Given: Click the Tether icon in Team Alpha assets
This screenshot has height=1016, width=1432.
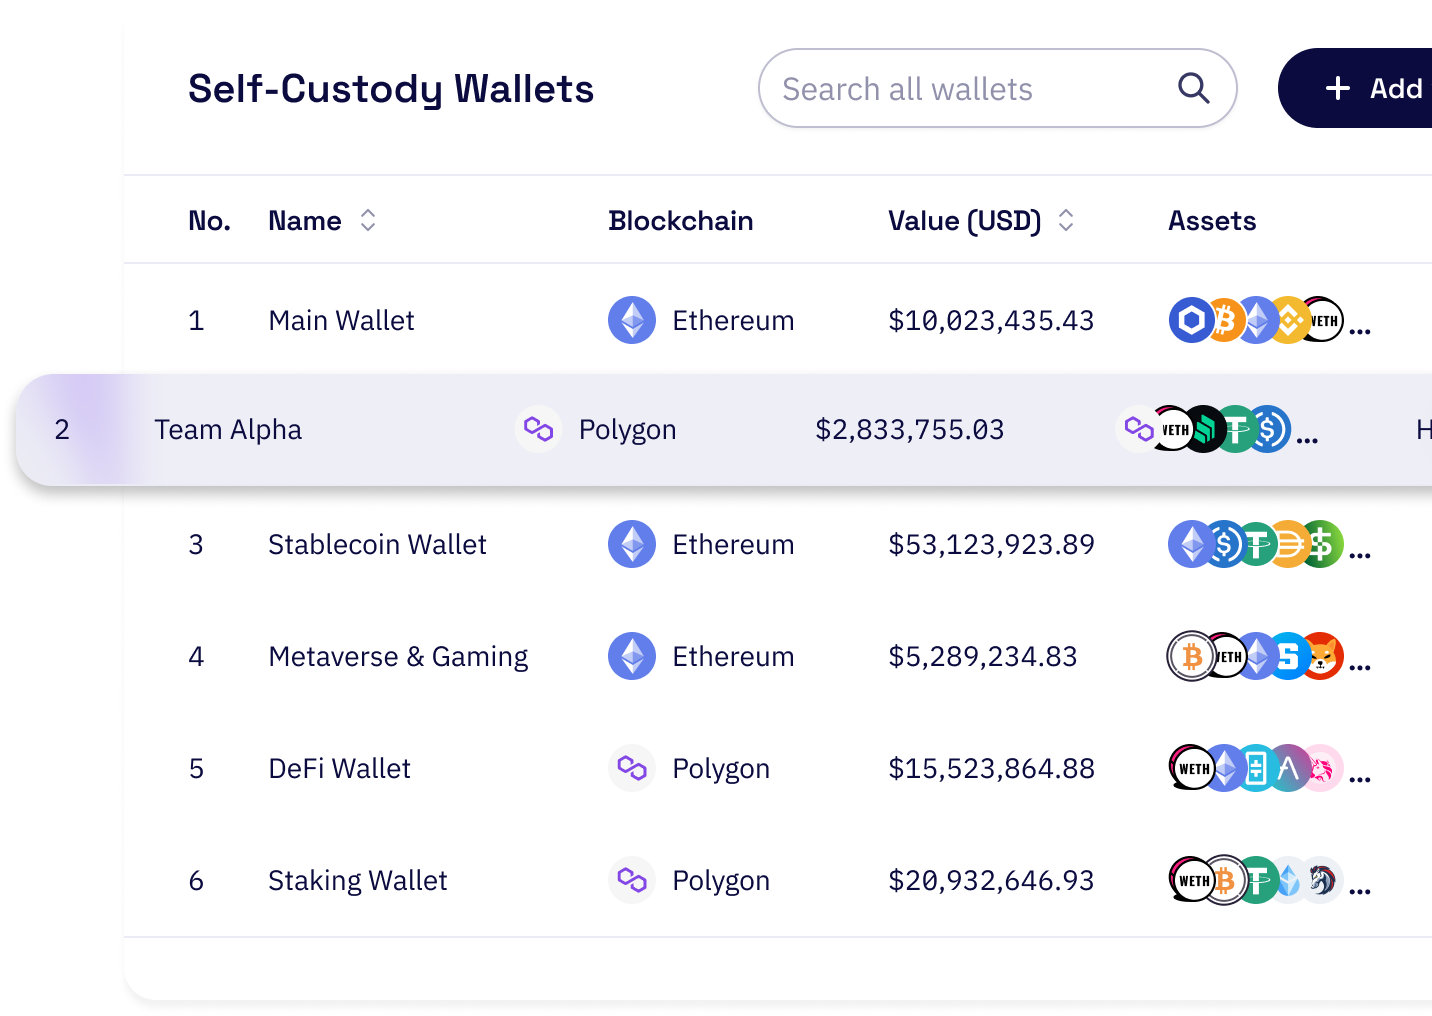Looking at the screenshot, I should [1237, 429].
